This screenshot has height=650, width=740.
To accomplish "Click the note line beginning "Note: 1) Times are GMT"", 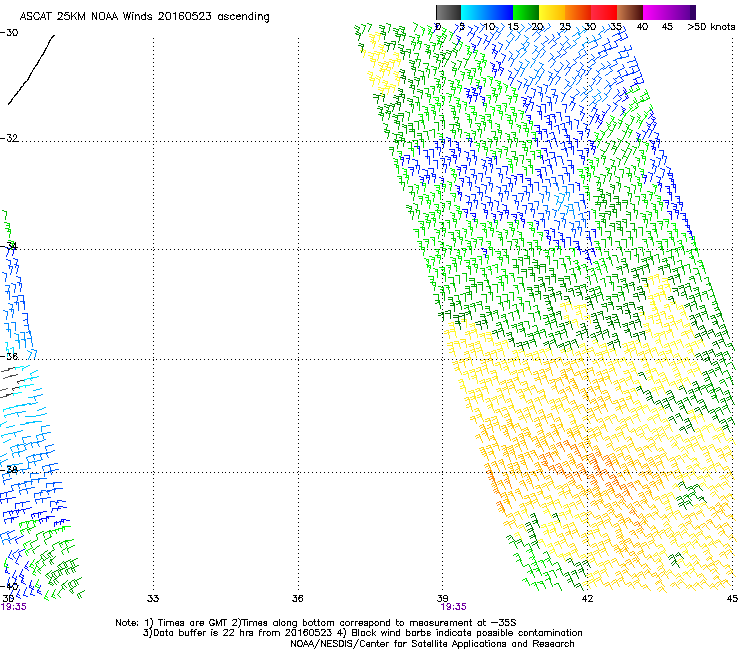I will [x=316, y=623].
